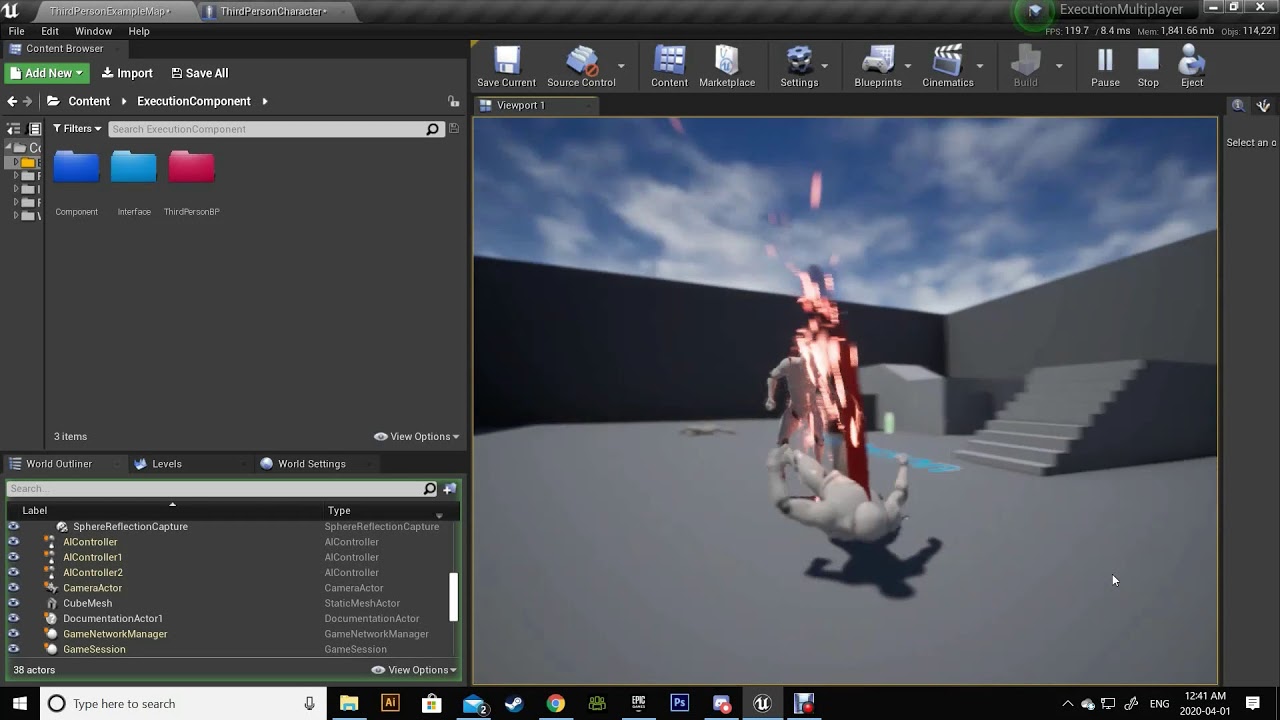Click the Content breadcrumb
This screenshot has height=720, width=1280.
pyautogui.click(x=89, y=101)
